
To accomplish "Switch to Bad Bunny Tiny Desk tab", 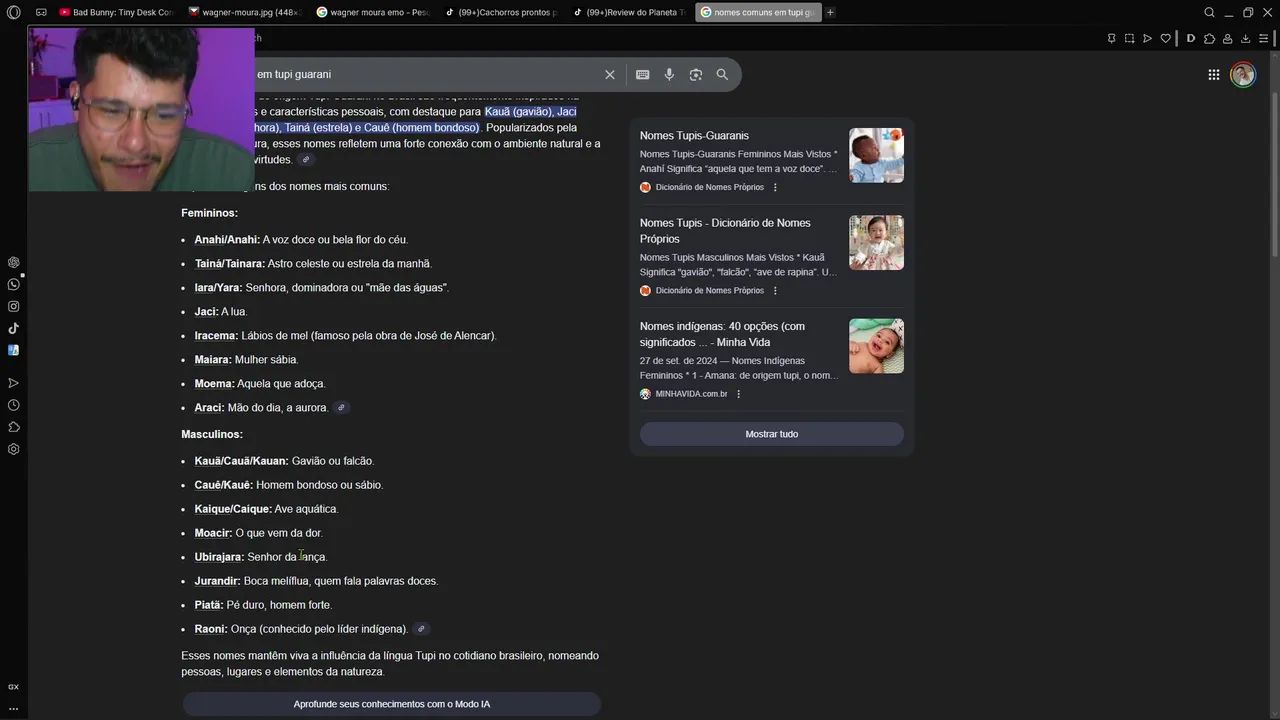I will click(x=116, y=12).
